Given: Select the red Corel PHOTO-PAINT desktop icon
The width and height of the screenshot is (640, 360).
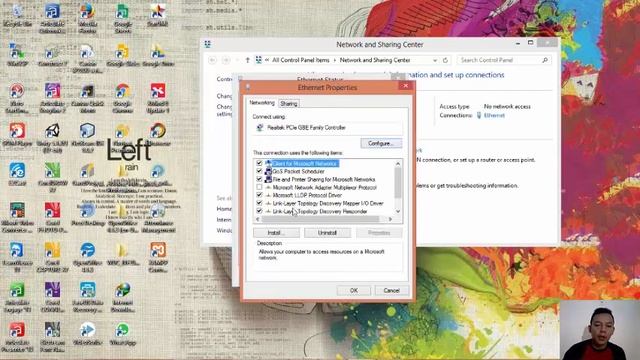Looking at the screenshot, I should pyautogui.click(x=52, y=211).
